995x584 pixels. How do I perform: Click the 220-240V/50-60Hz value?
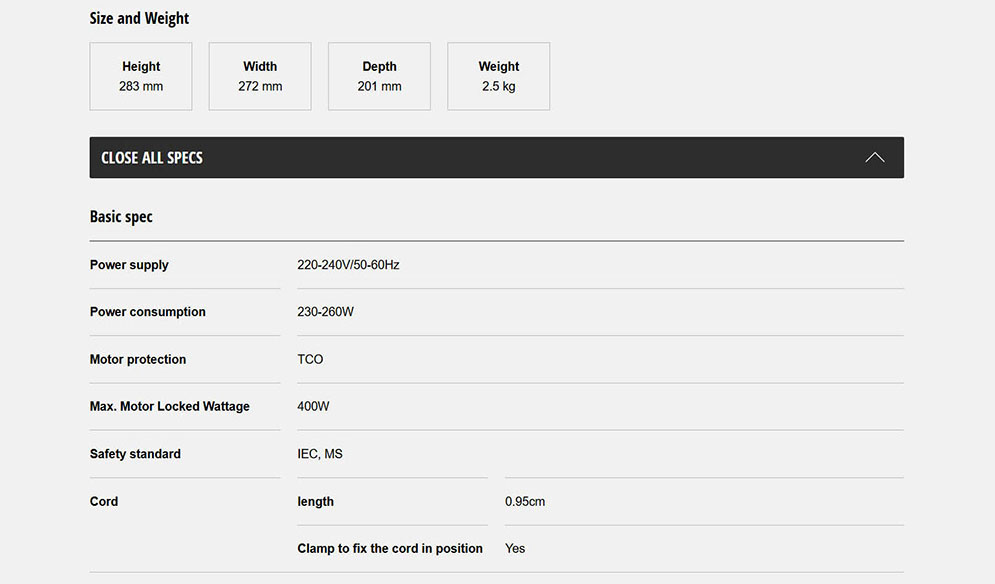[x=348, y=265]
